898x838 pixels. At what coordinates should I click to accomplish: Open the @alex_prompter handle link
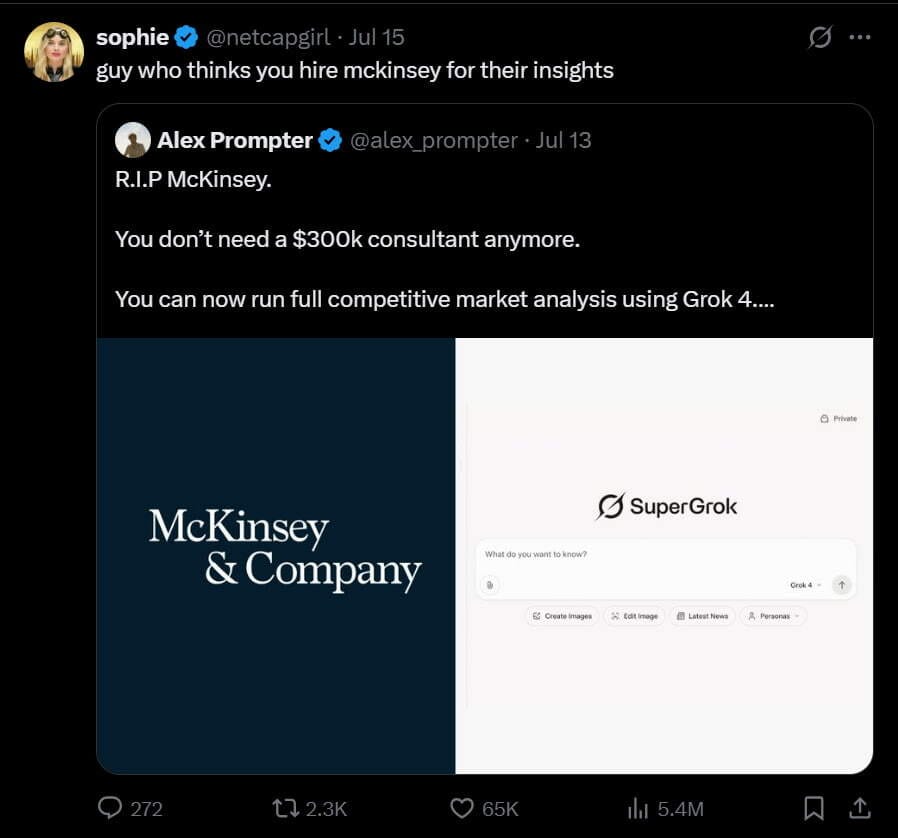[x=434, y=140]
